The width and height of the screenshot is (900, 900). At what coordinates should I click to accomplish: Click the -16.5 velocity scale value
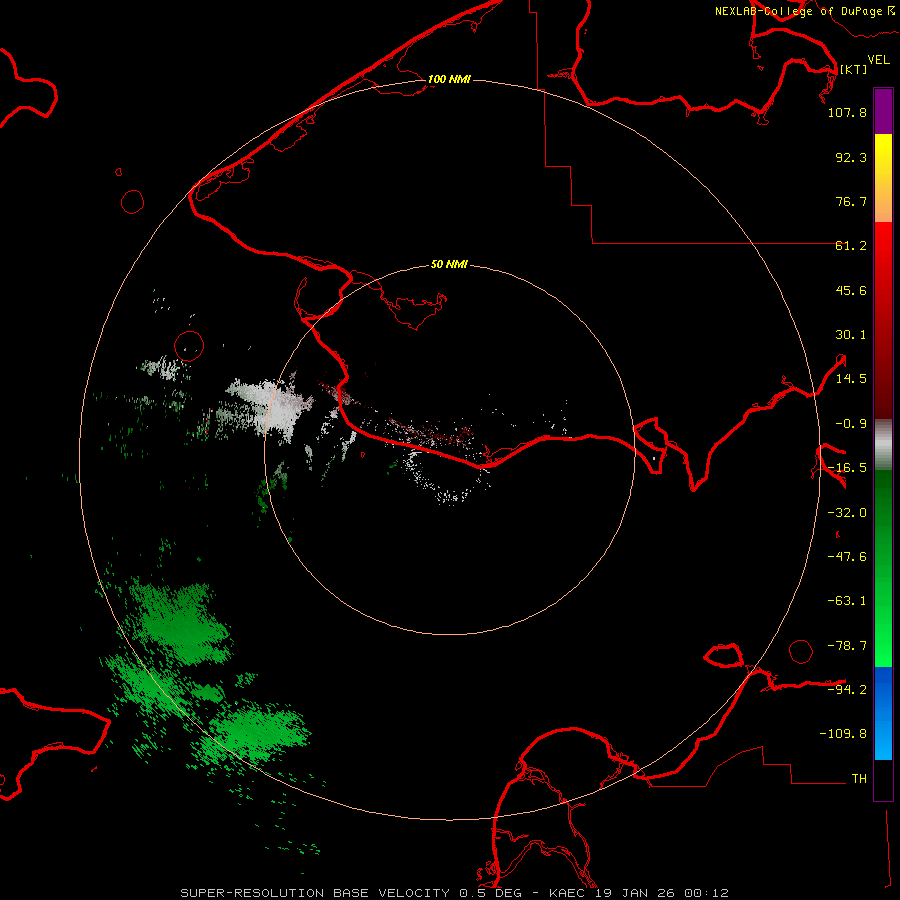(847, 468)
